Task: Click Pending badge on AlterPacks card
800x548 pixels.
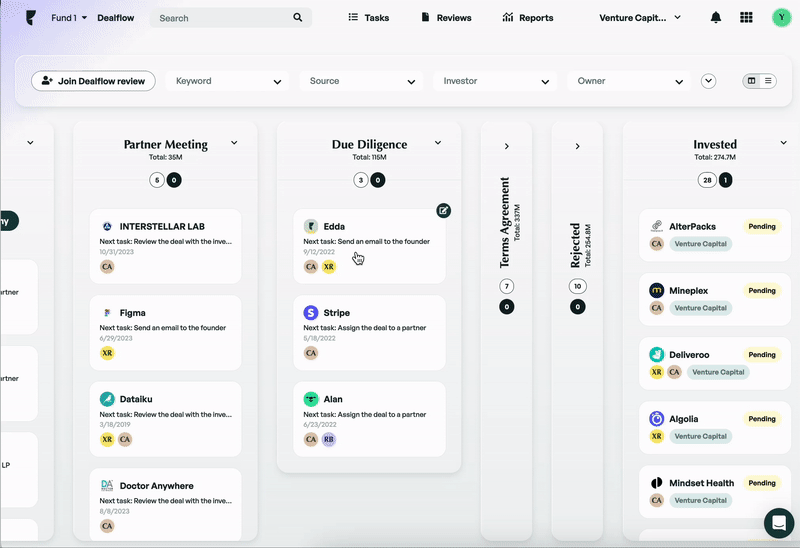Action: coord(761,227)
